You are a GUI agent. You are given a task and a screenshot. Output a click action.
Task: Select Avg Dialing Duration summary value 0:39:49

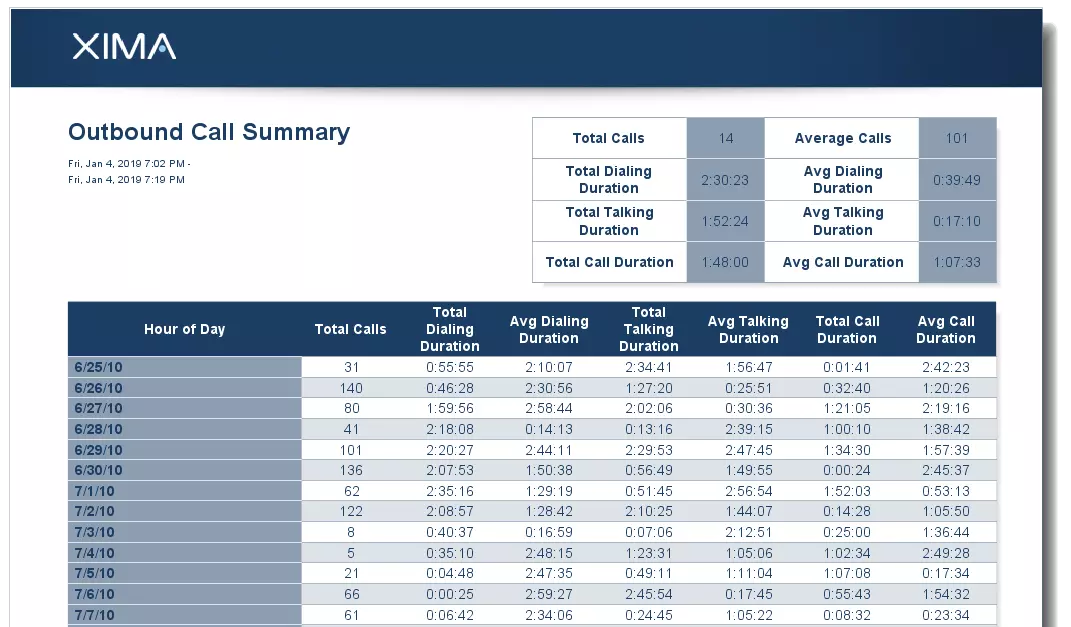(957, 180)
